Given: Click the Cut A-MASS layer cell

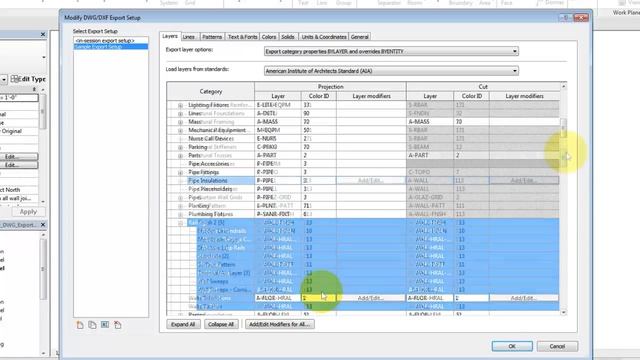Looking at the screenshot, I should point(430,122).
